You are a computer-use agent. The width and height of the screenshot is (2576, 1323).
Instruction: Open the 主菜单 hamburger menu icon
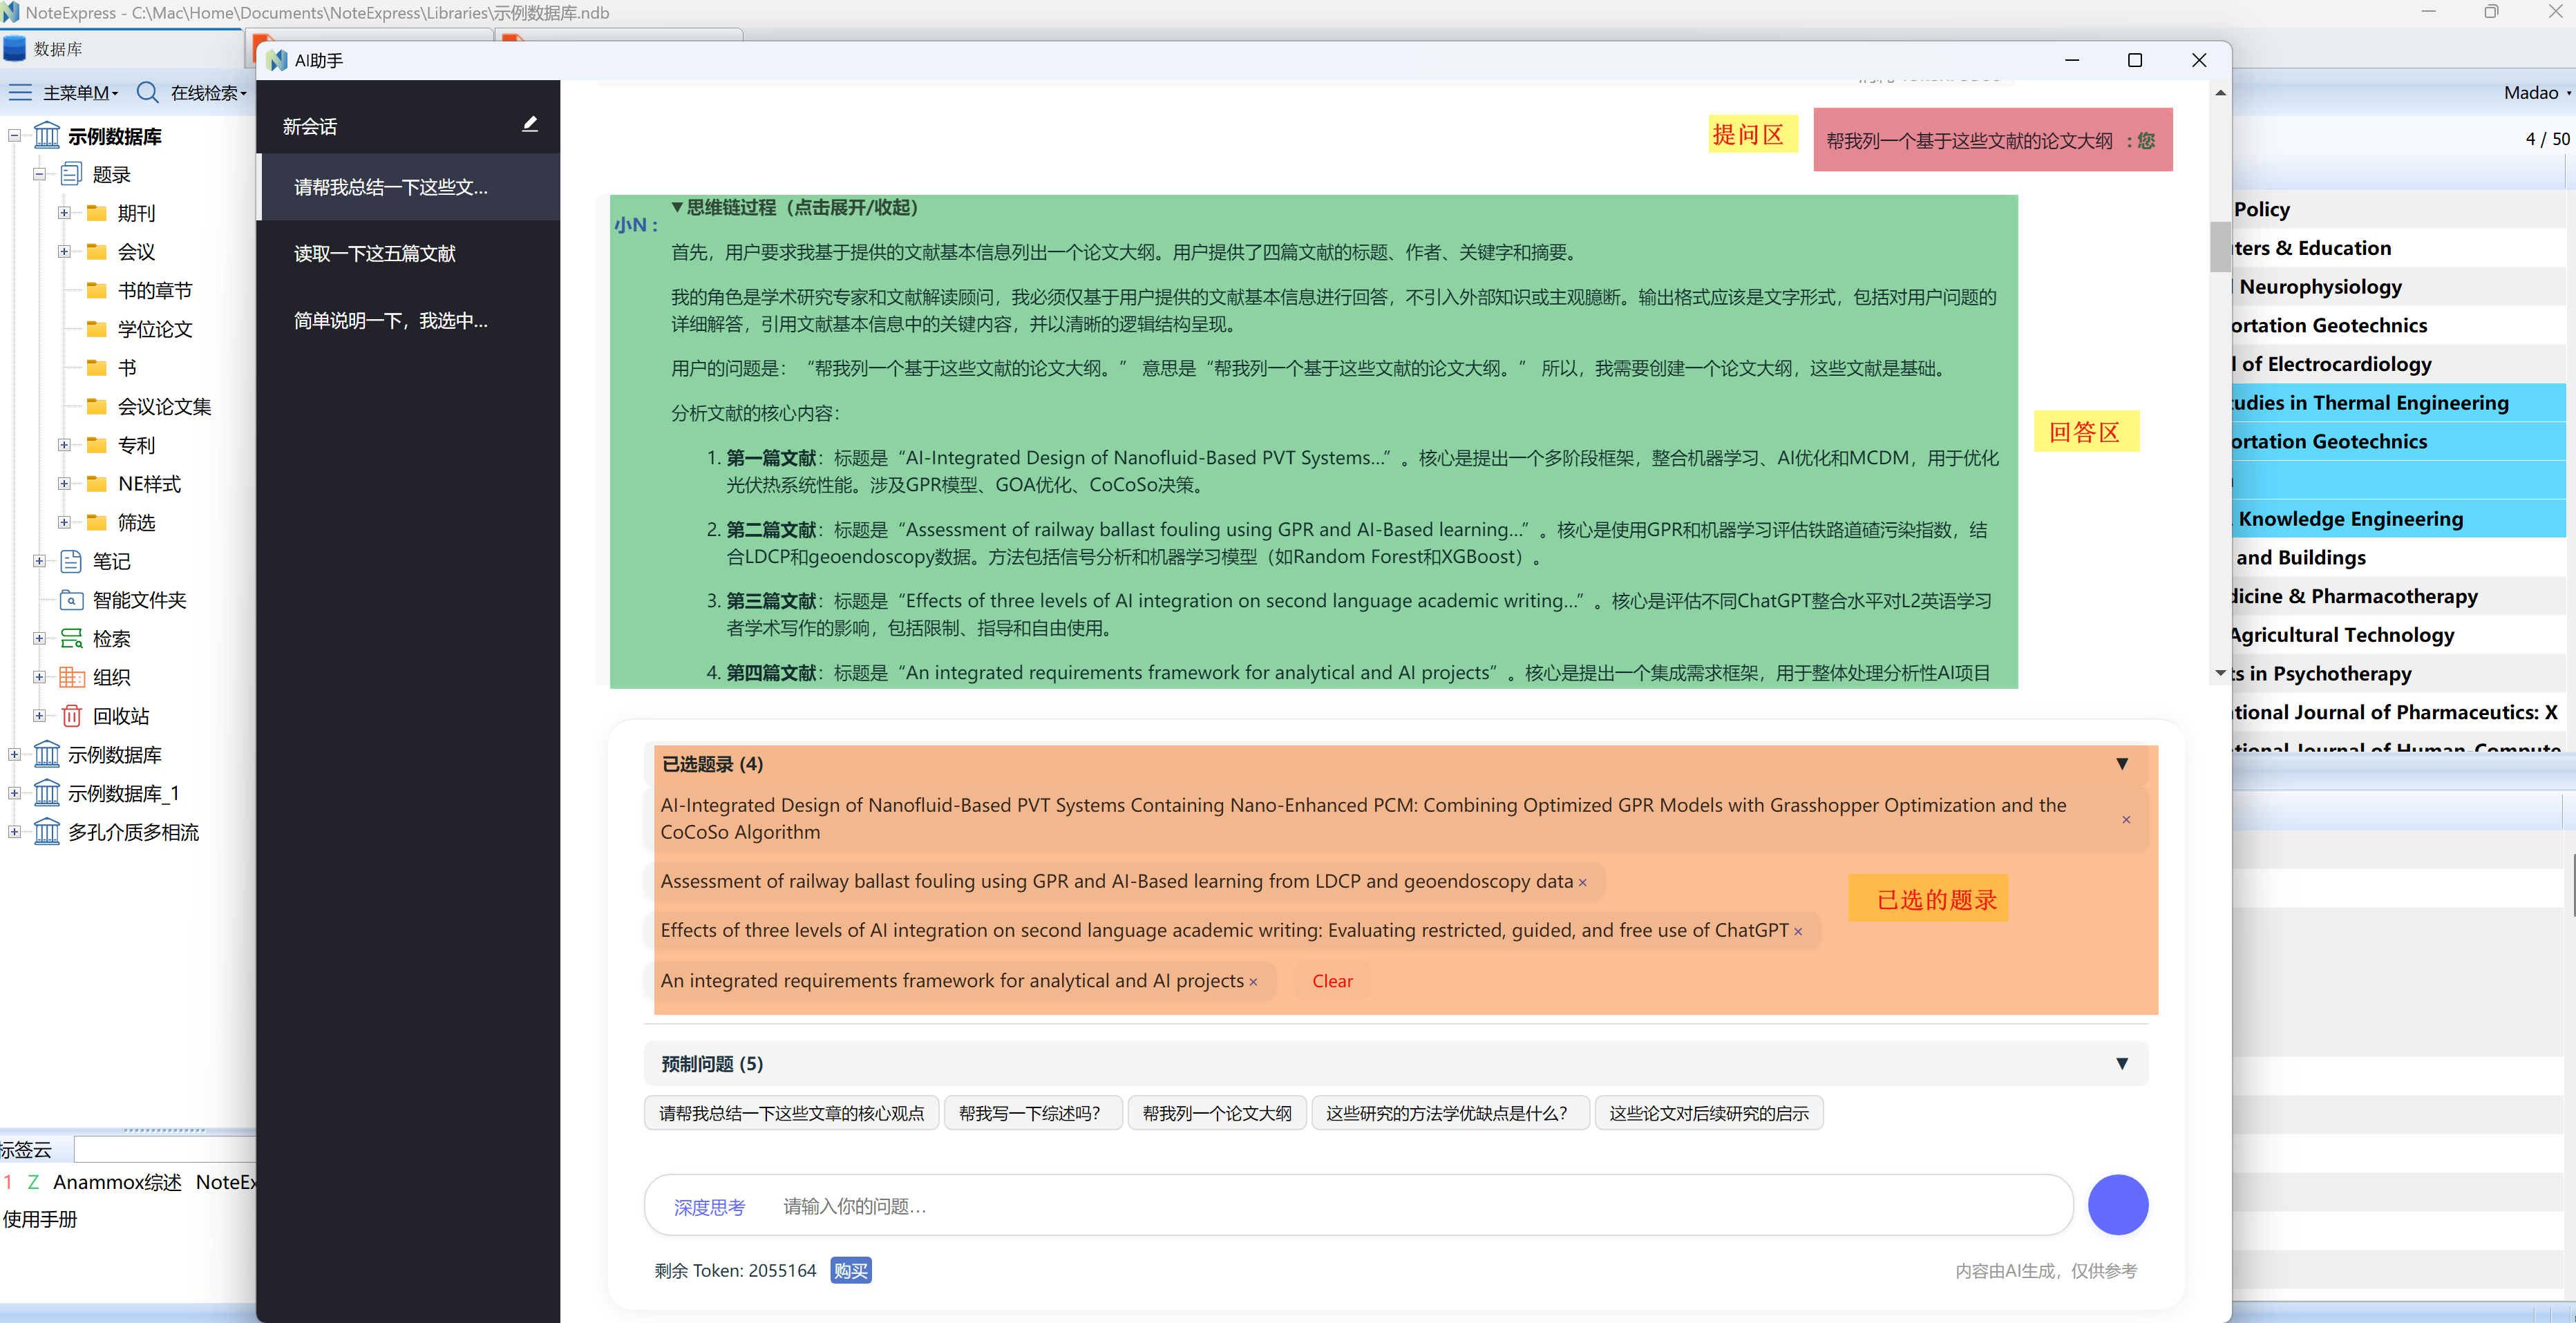point(20,93)
